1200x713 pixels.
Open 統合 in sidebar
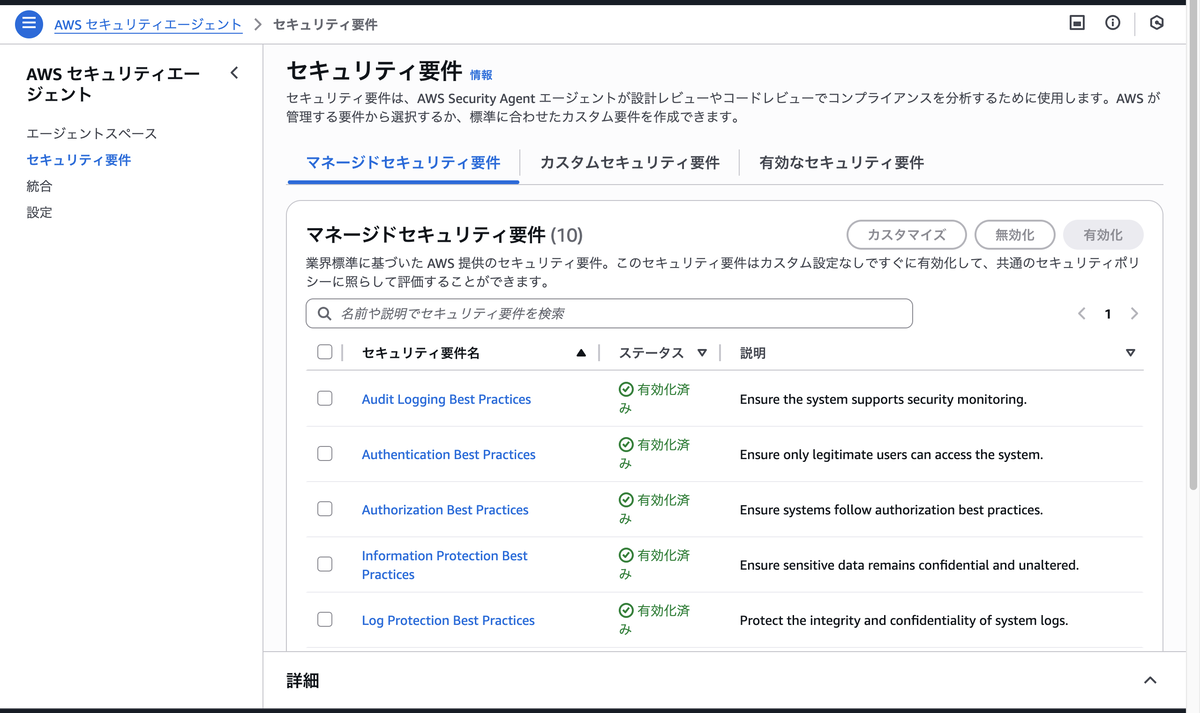(39, 186)
